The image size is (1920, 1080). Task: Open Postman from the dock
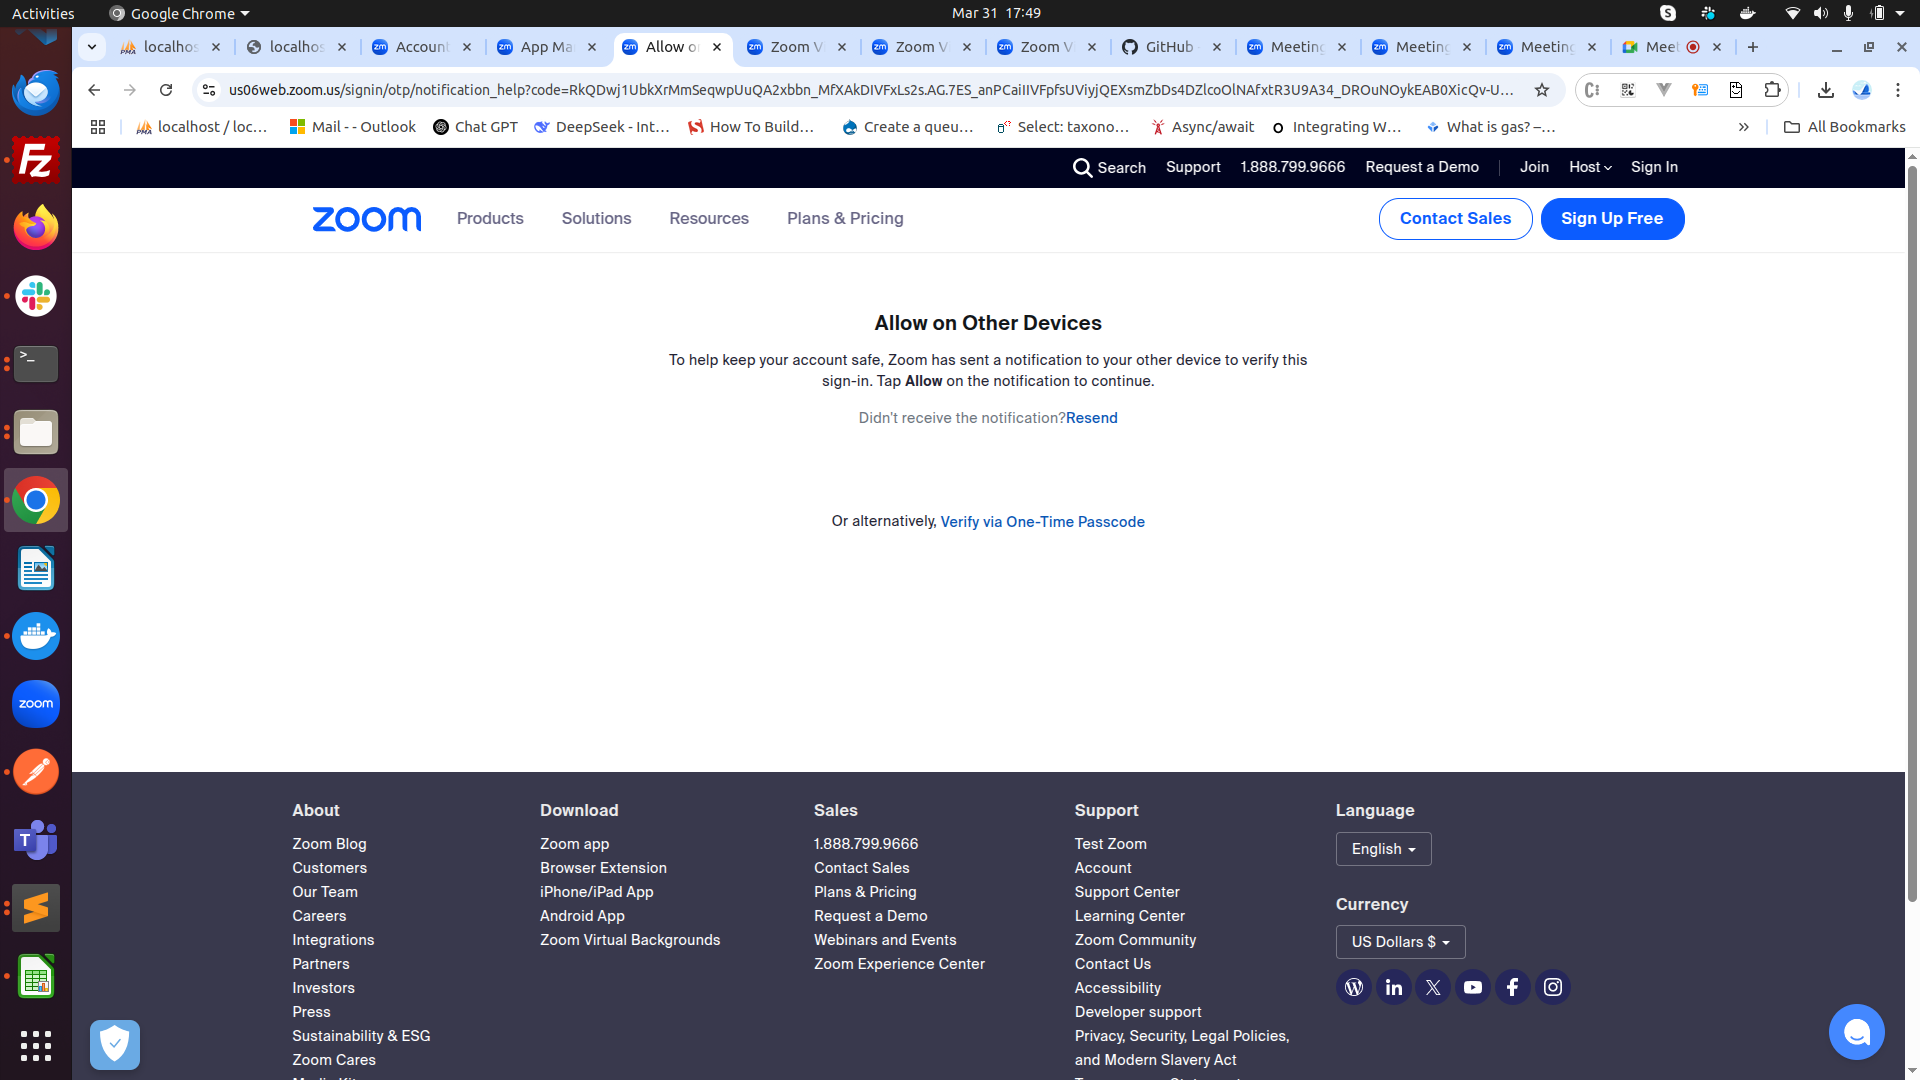click(x=36, y=772)
